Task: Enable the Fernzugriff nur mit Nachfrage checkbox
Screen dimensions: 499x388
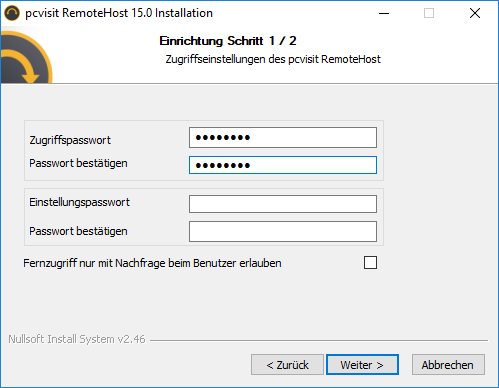Action: coord(370,263)
